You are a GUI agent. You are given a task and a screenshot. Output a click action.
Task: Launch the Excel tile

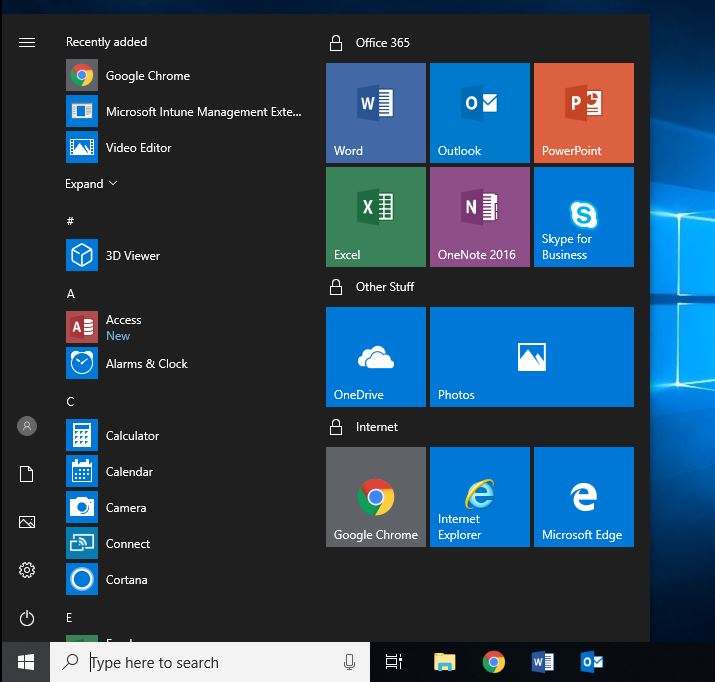click(376, 217)
